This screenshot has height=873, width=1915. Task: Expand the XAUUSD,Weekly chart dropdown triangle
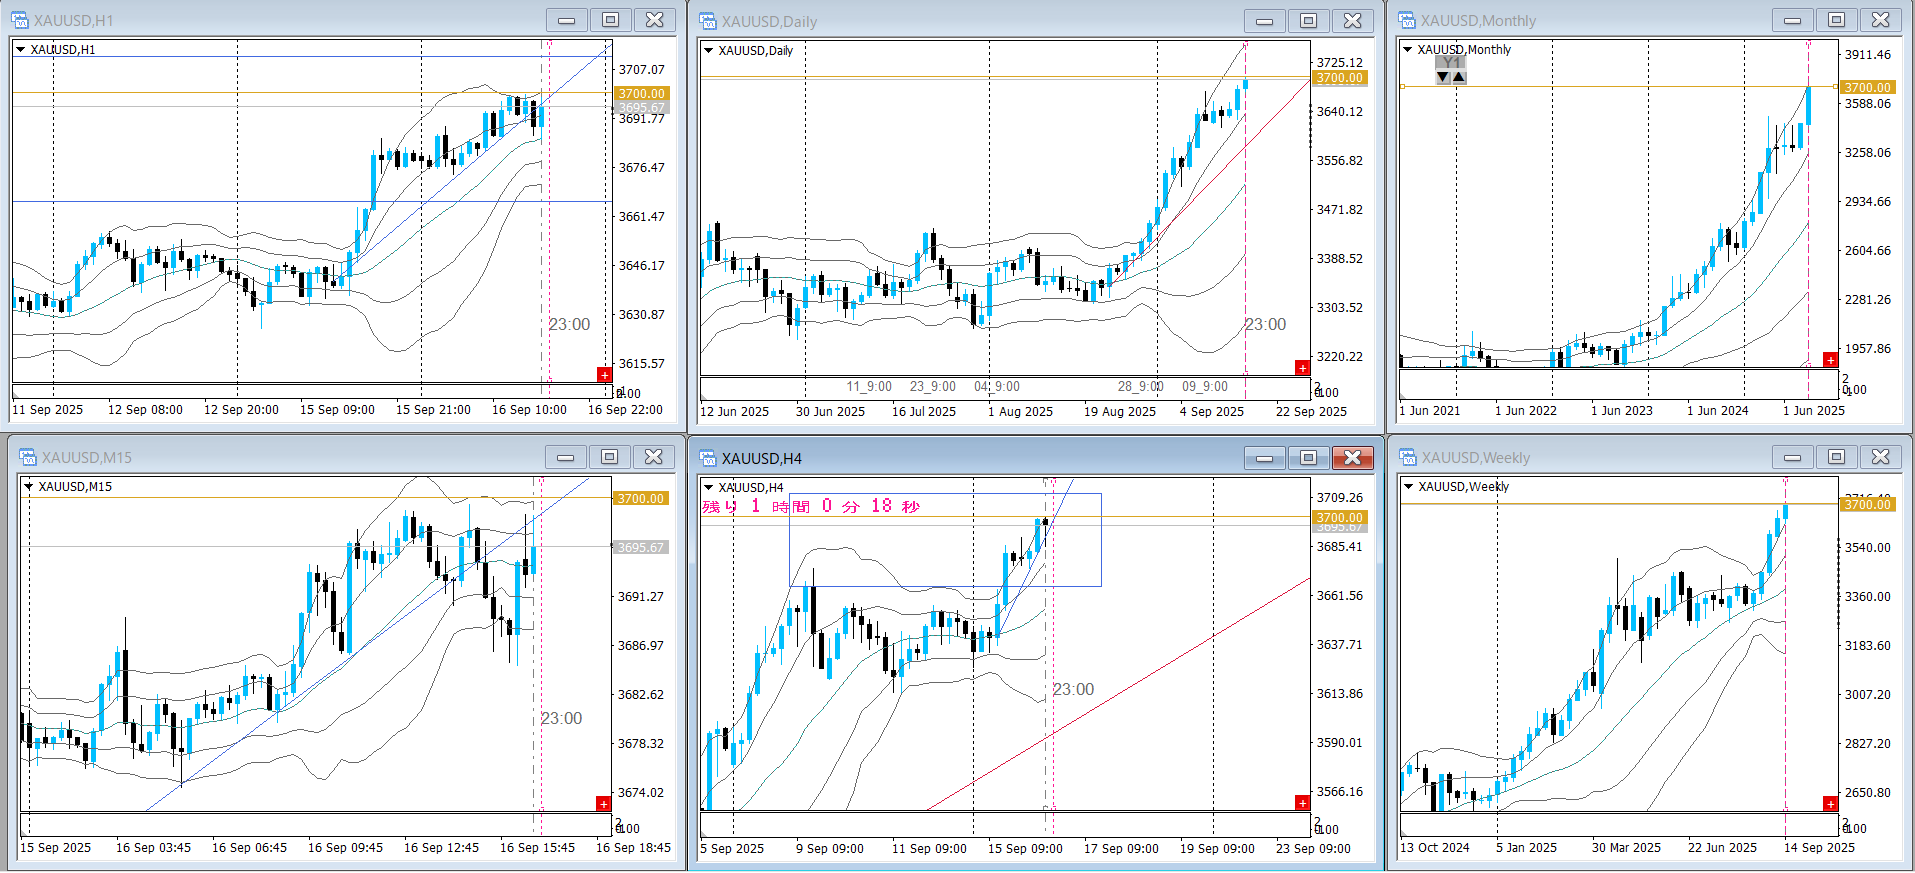click(x=1408, y=487)
